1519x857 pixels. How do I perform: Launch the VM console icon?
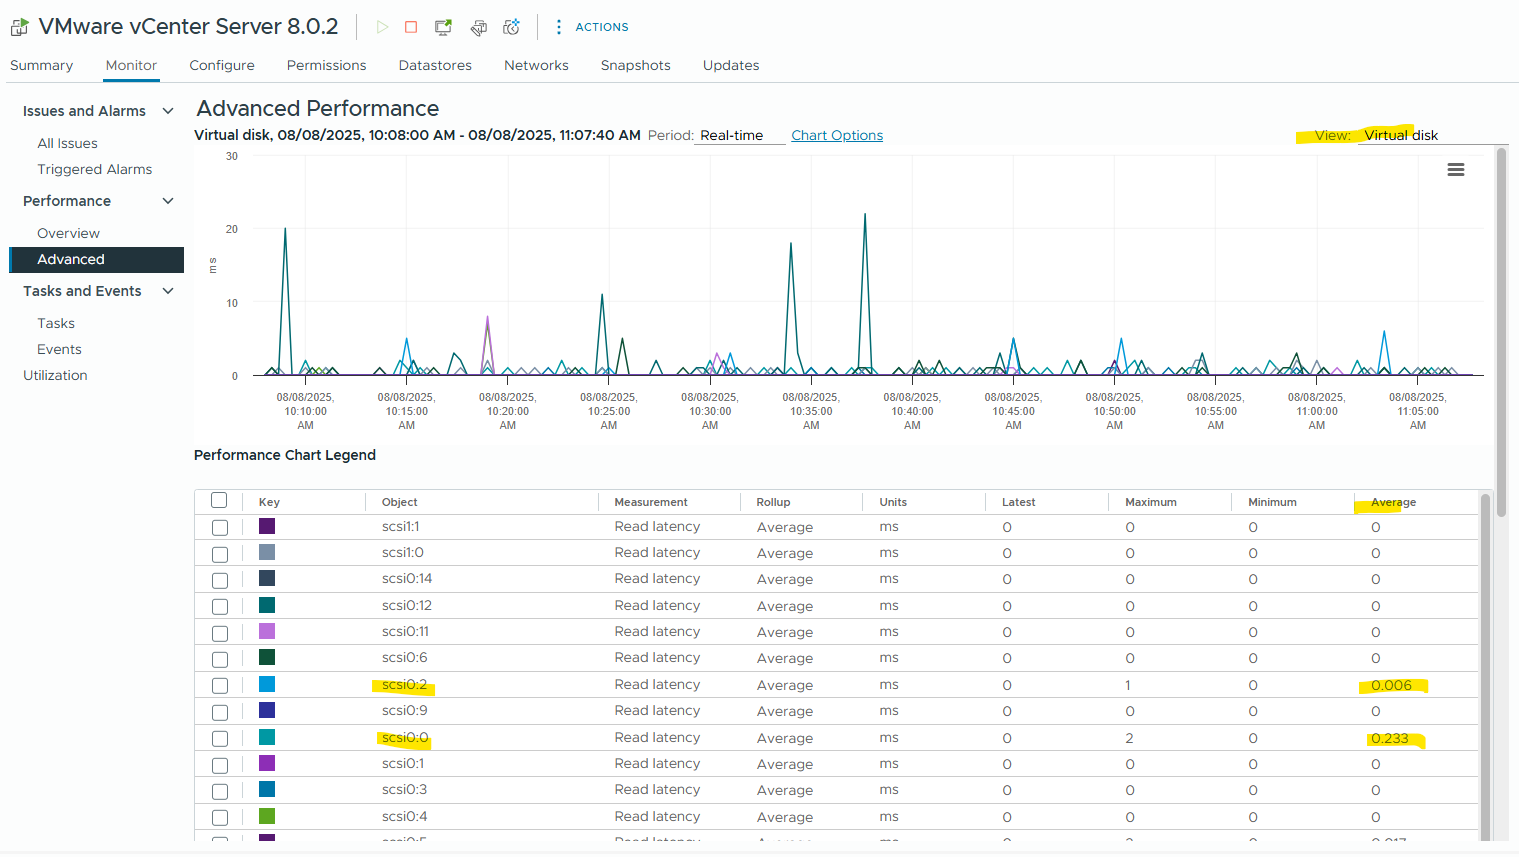pos(443,27)
